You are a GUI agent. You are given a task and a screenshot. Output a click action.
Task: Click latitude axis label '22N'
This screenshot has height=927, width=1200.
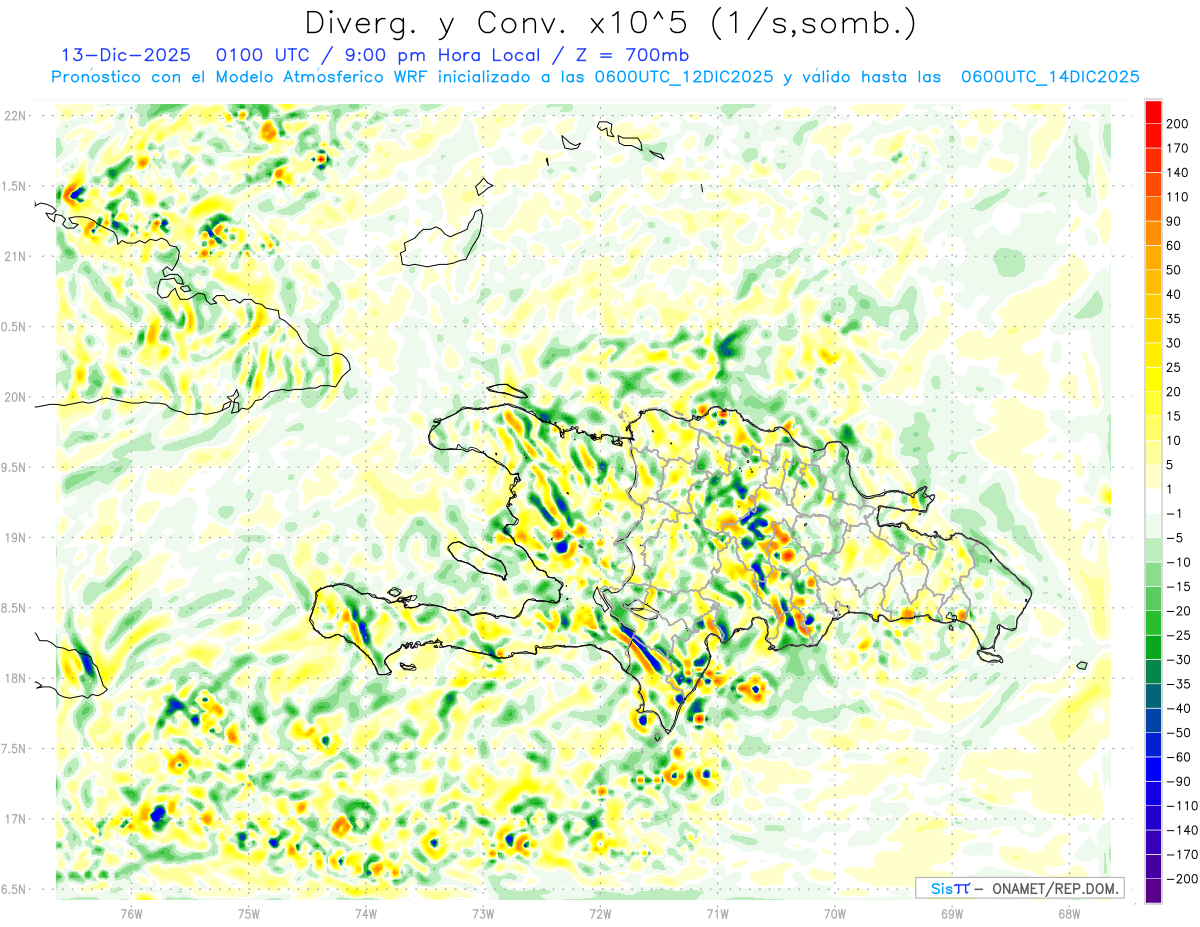(x=15, y=116)
